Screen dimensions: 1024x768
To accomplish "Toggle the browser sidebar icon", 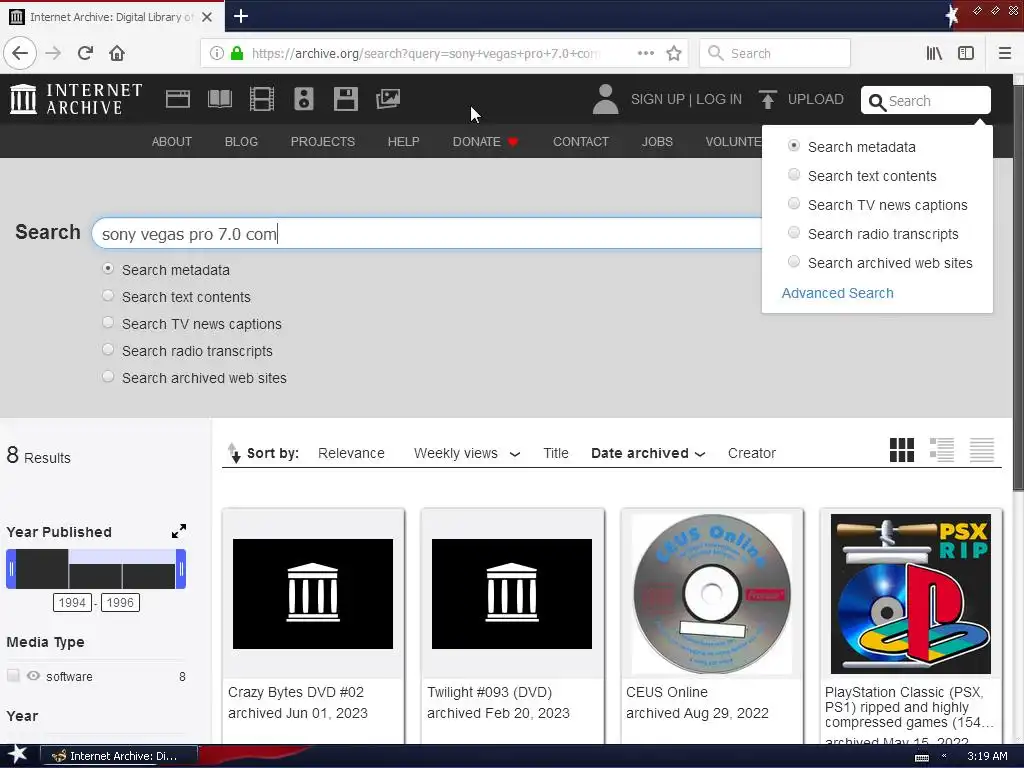I will pyautogui.click(x=966, y=53).
